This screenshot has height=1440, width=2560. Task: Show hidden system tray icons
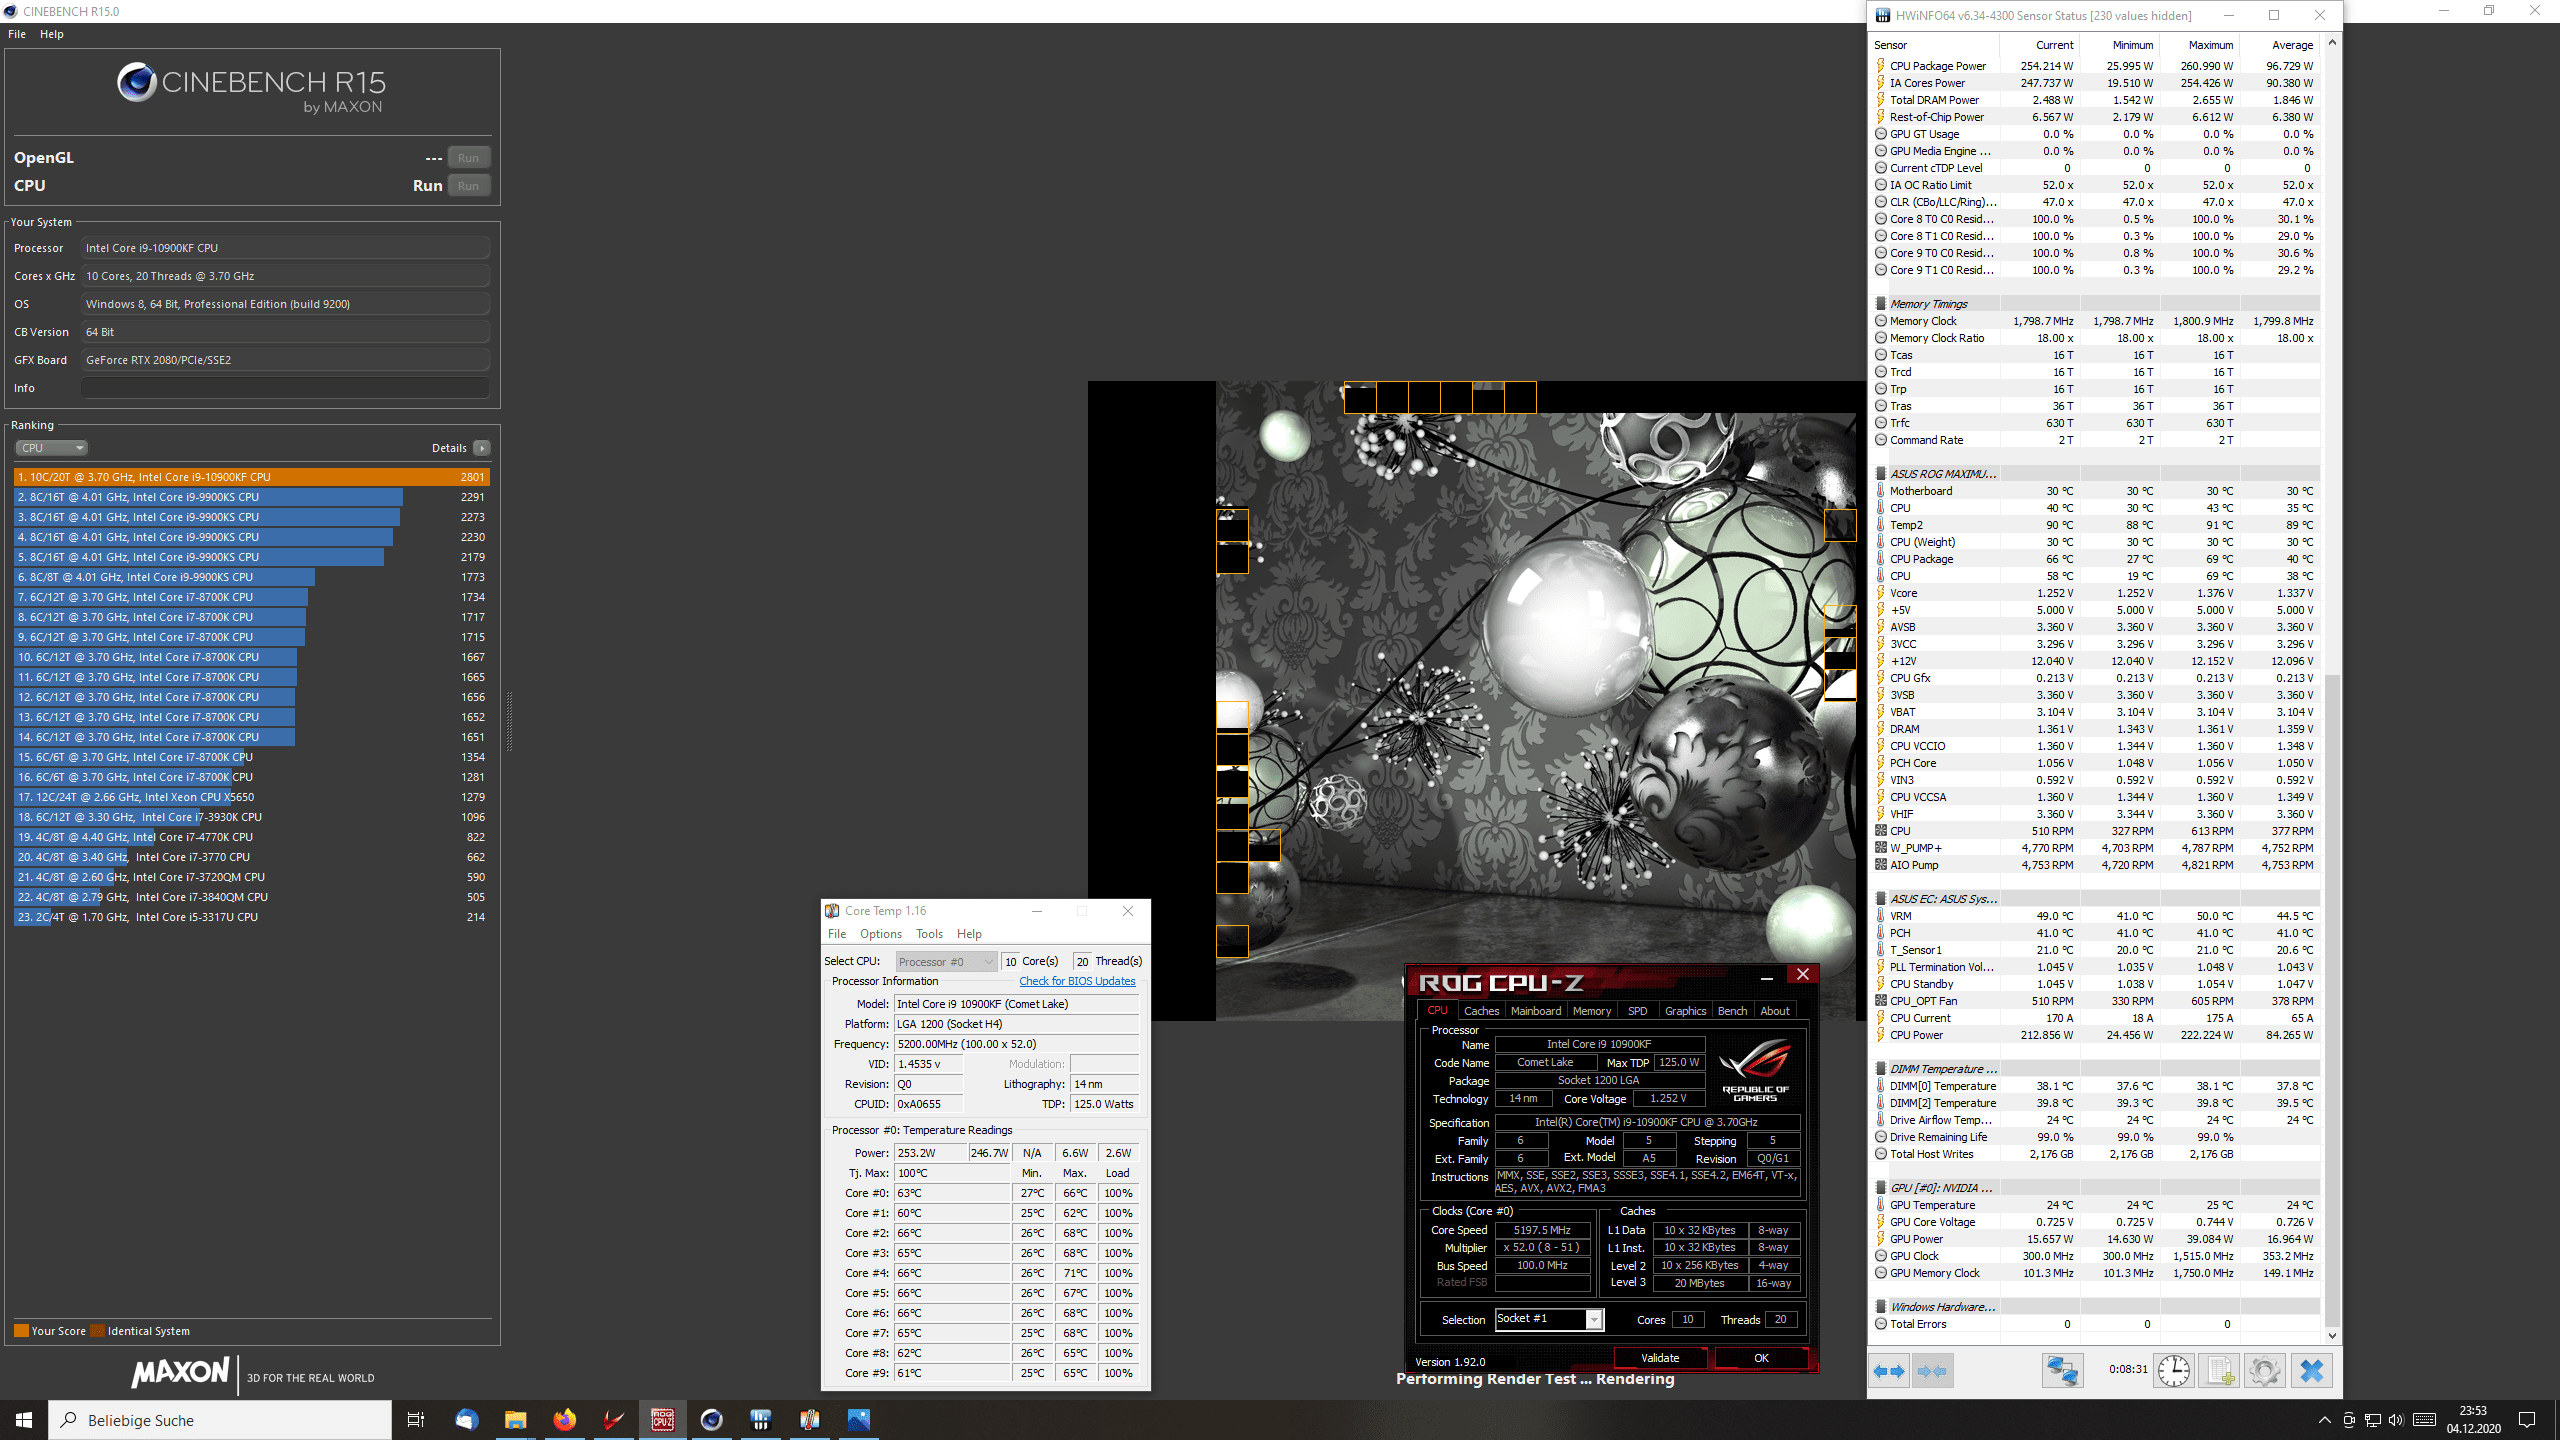(2325, 1420)
